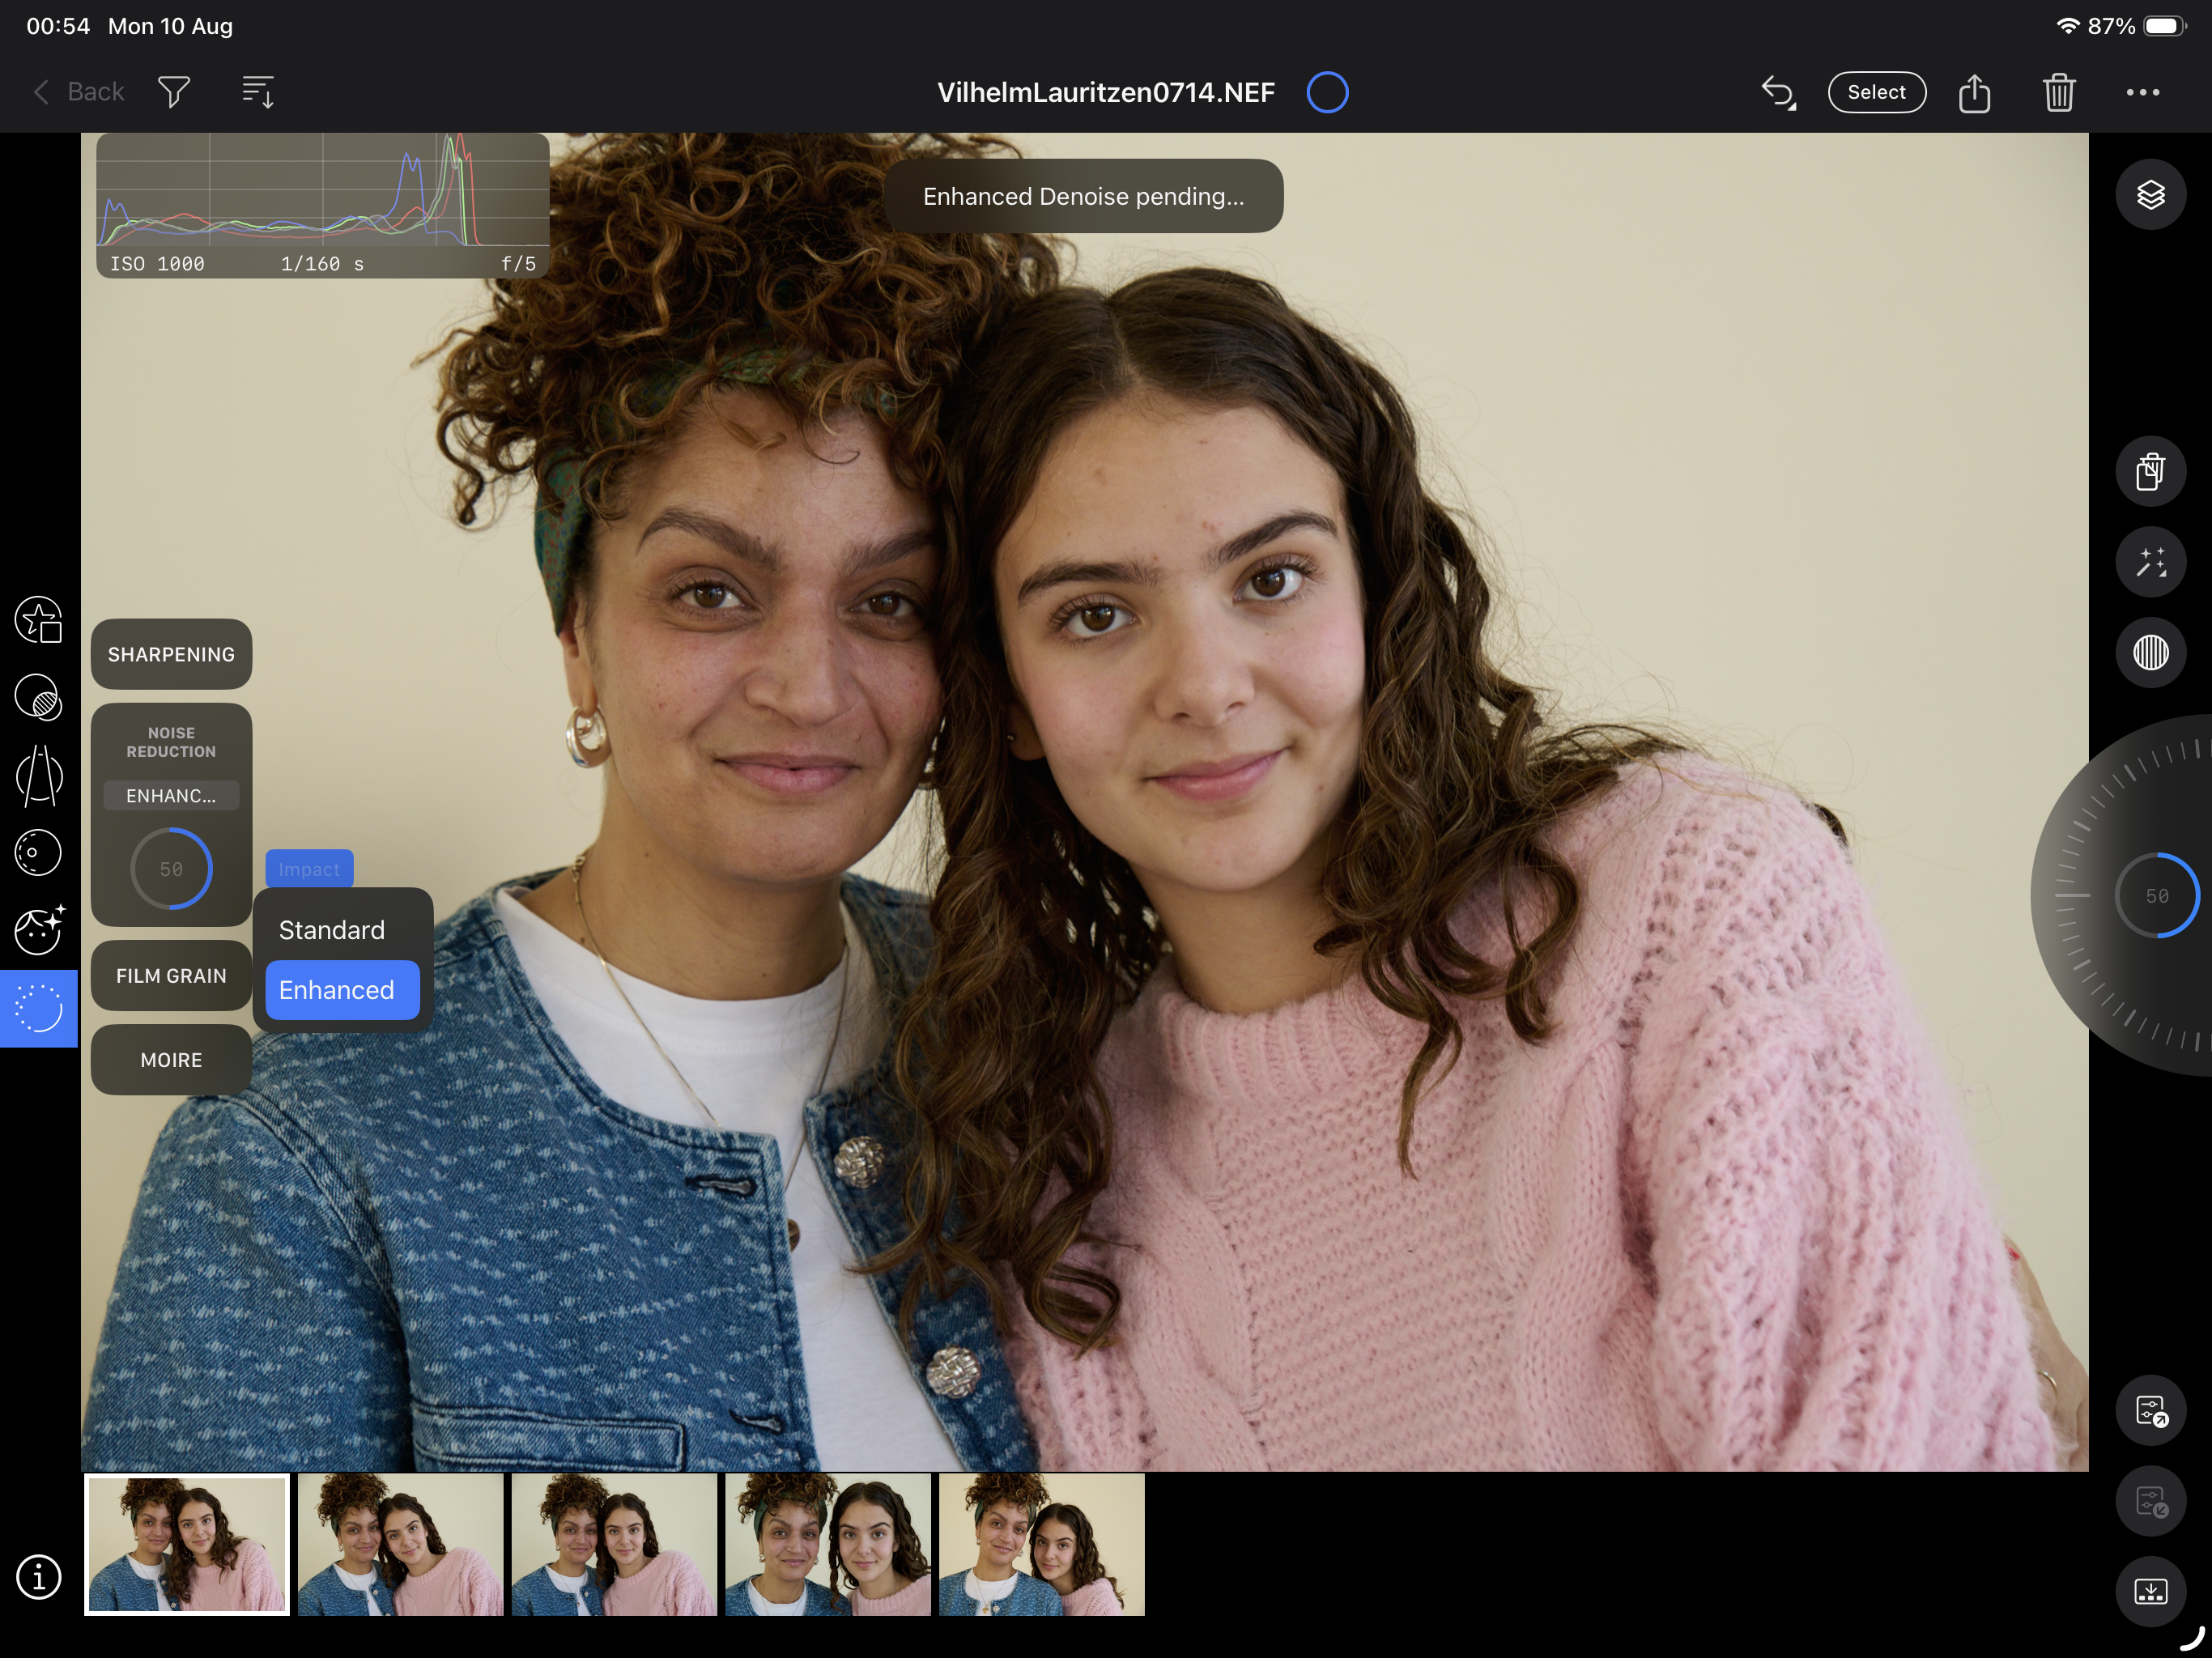
Task: Open the star presets tool in sidebar
Action: point(39,620)
